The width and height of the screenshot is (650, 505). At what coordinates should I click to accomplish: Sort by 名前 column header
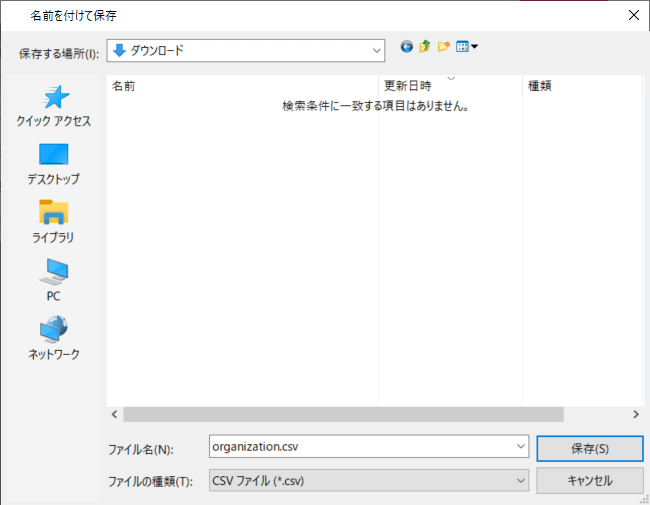click(x=243, y=86)
